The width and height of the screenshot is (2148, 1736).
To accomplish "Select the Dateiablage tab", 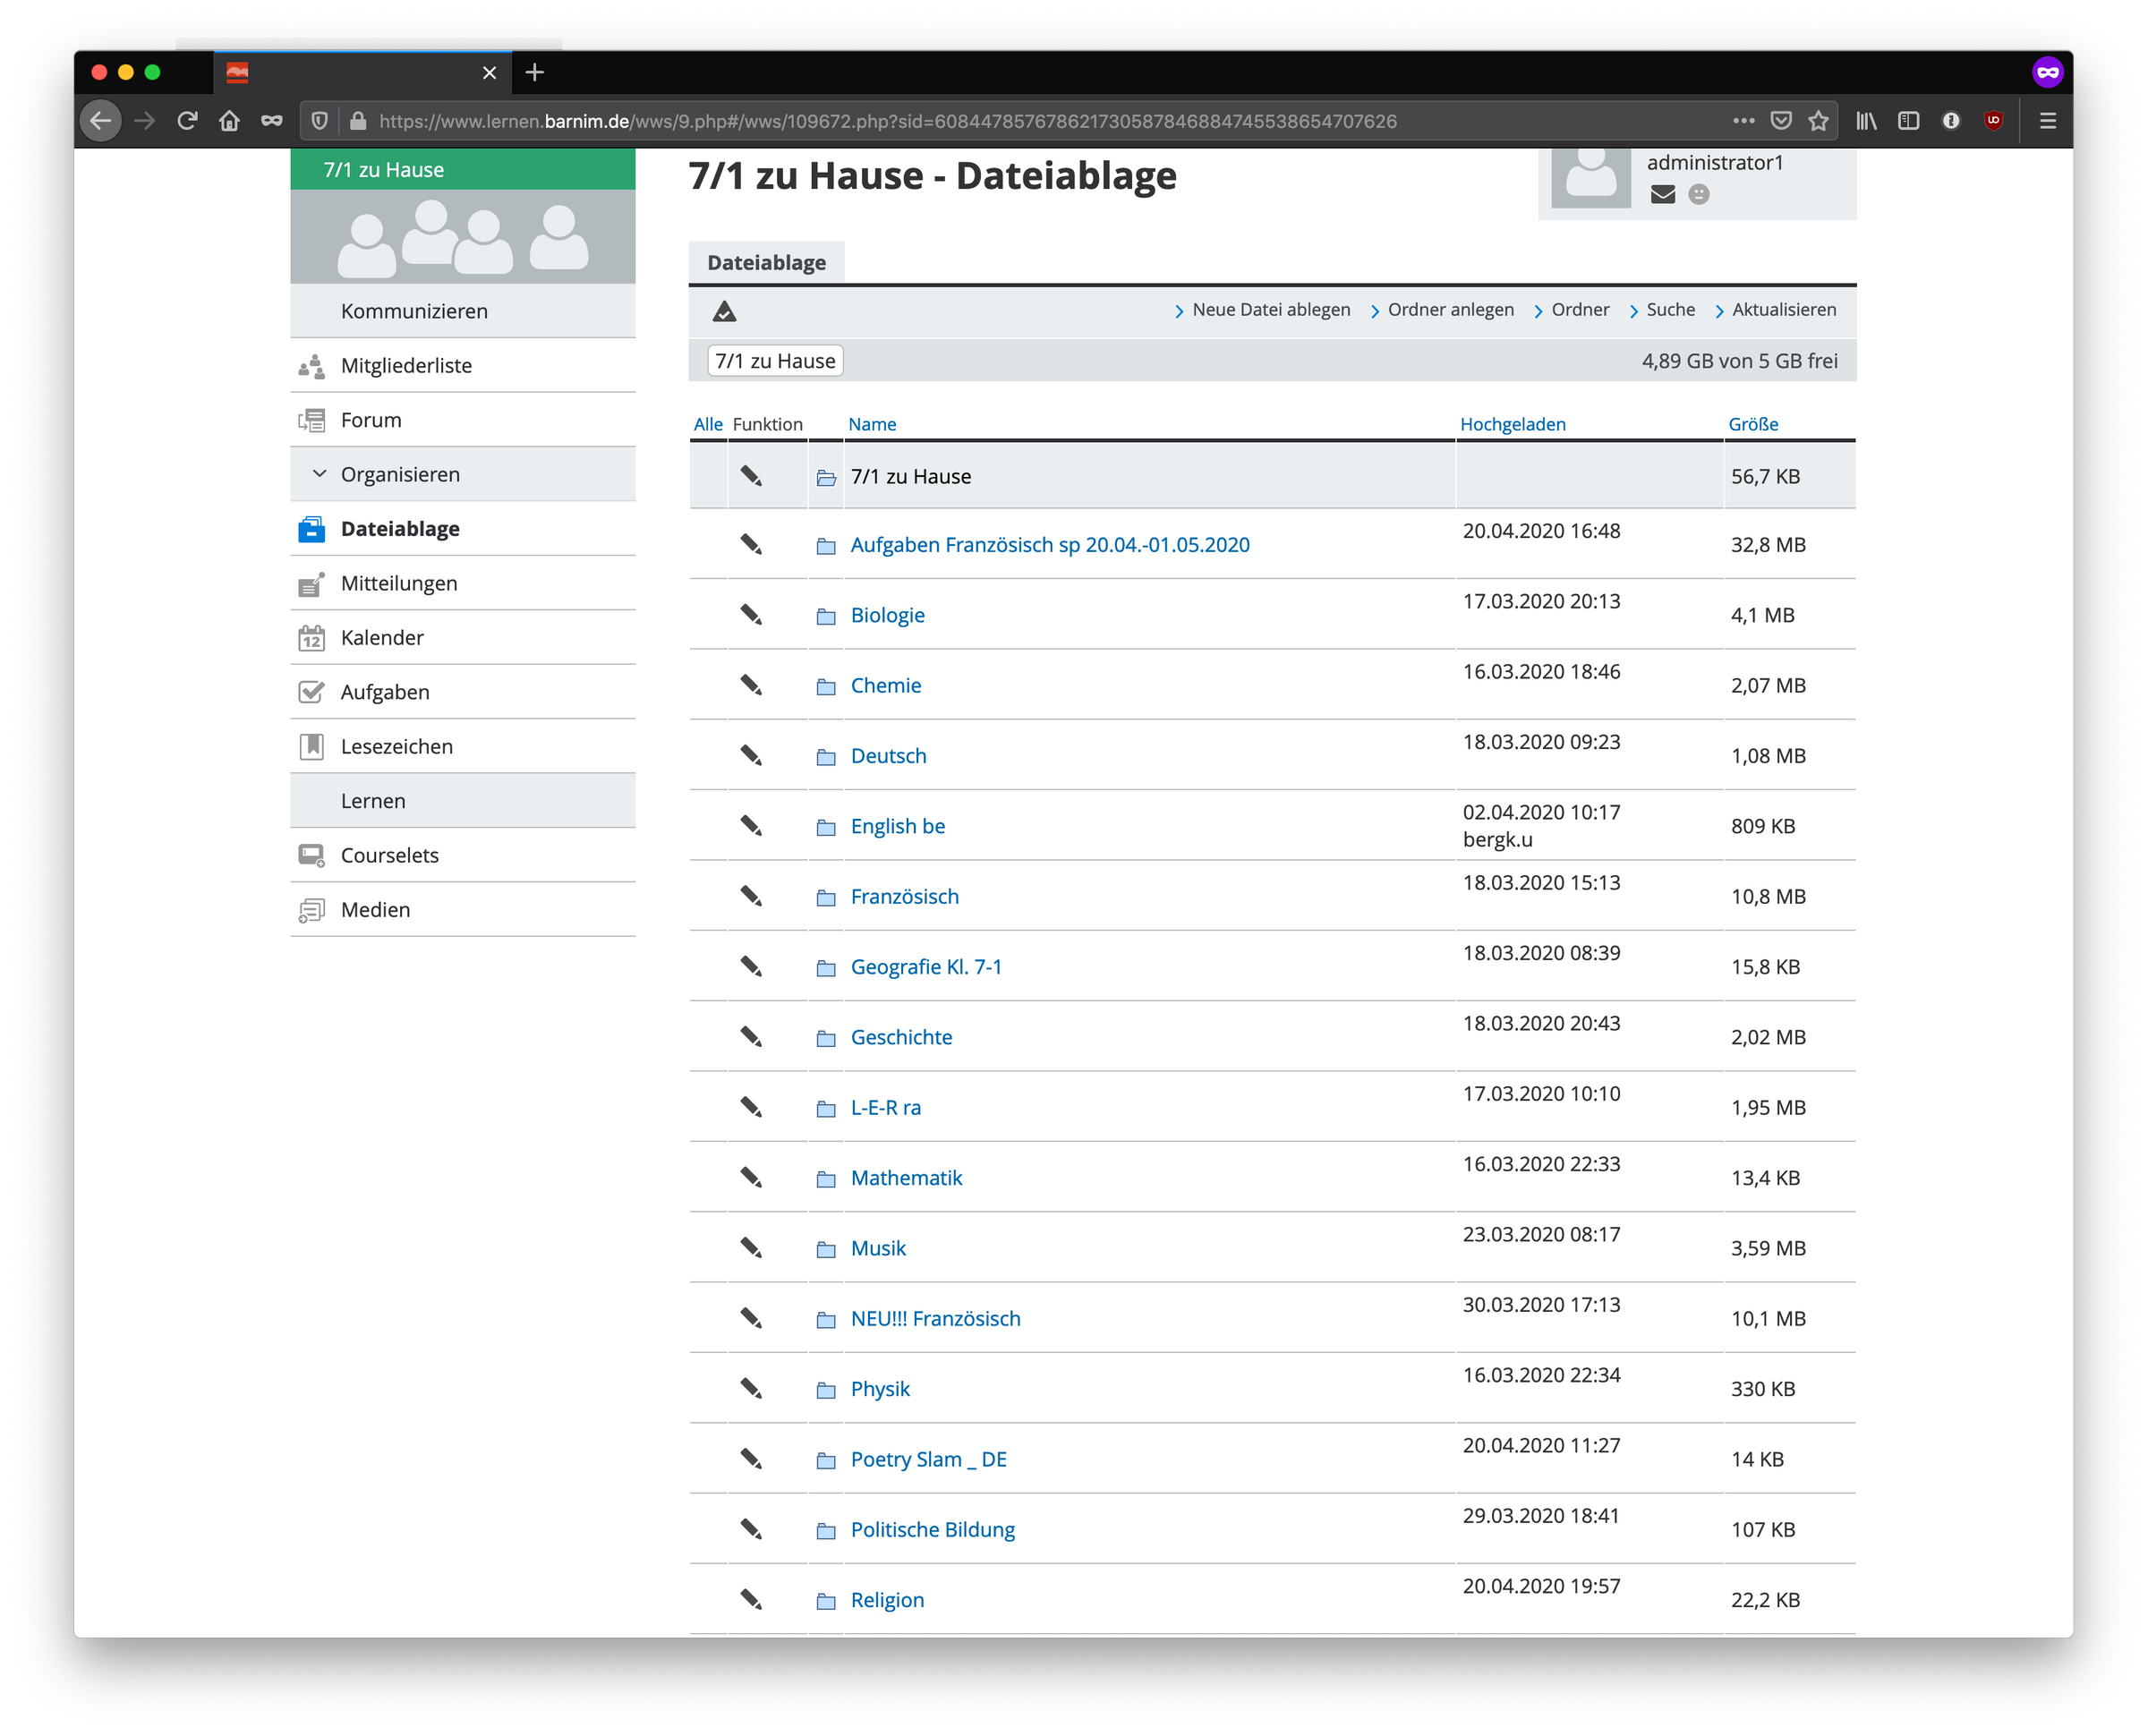I will [766, 262].
